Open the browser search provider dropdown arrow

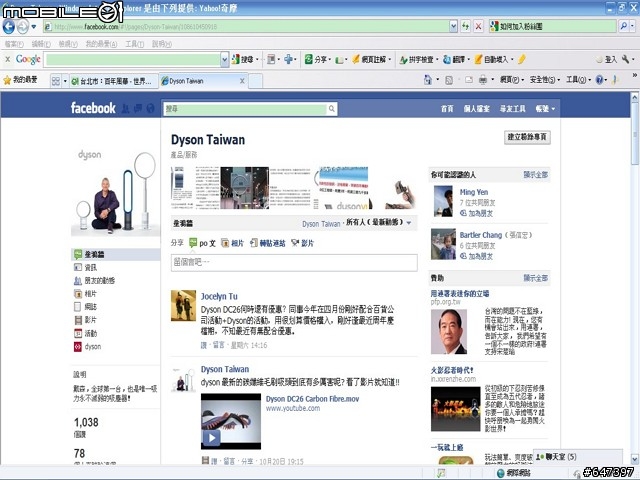(x=633, y=27)
